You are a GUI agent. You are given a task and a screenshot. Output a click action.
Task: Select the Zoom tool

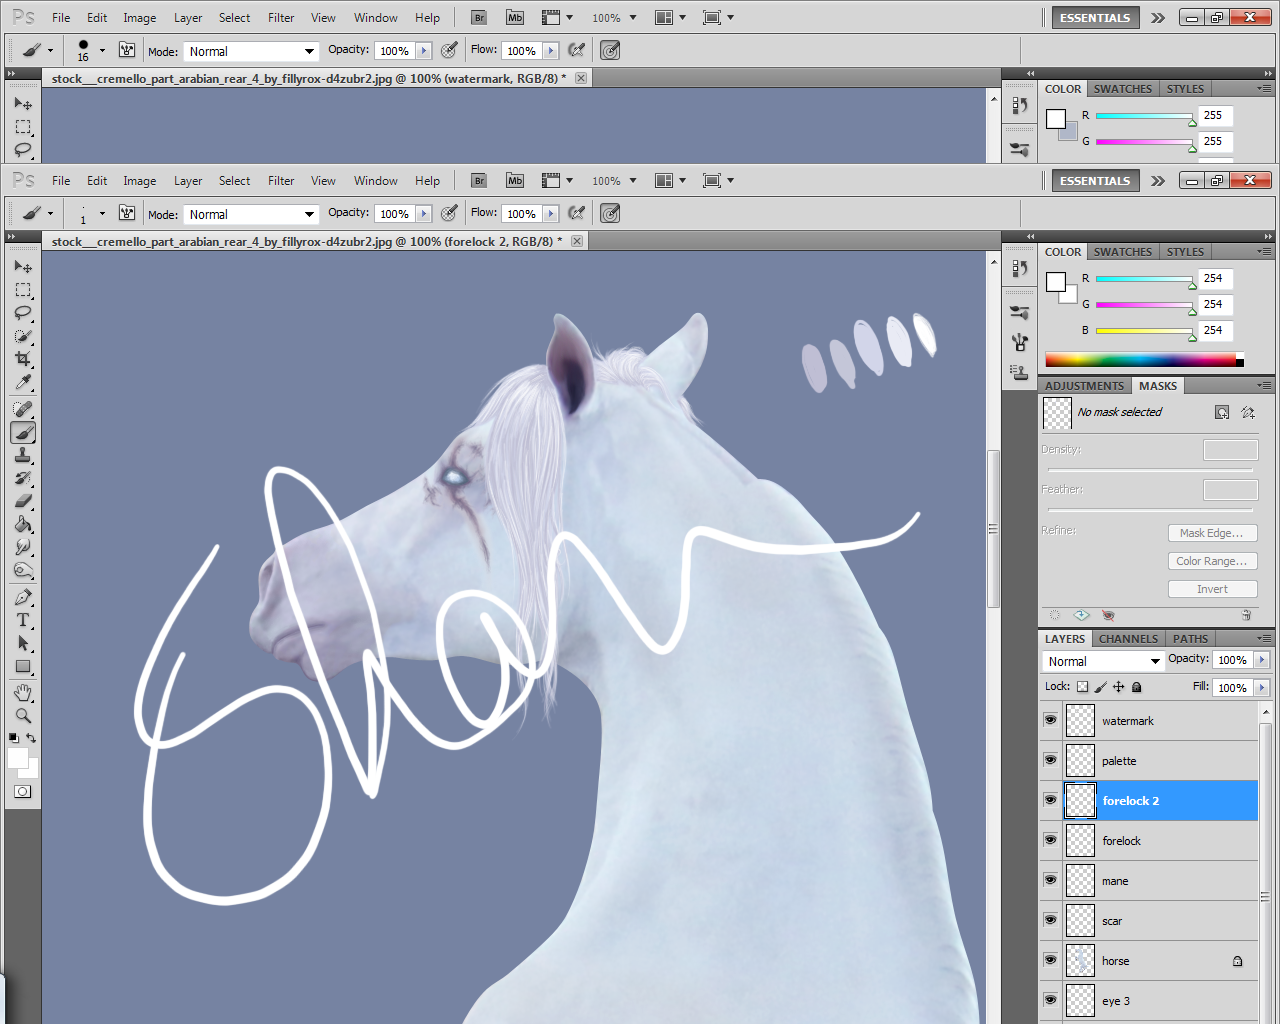point(23,715)
